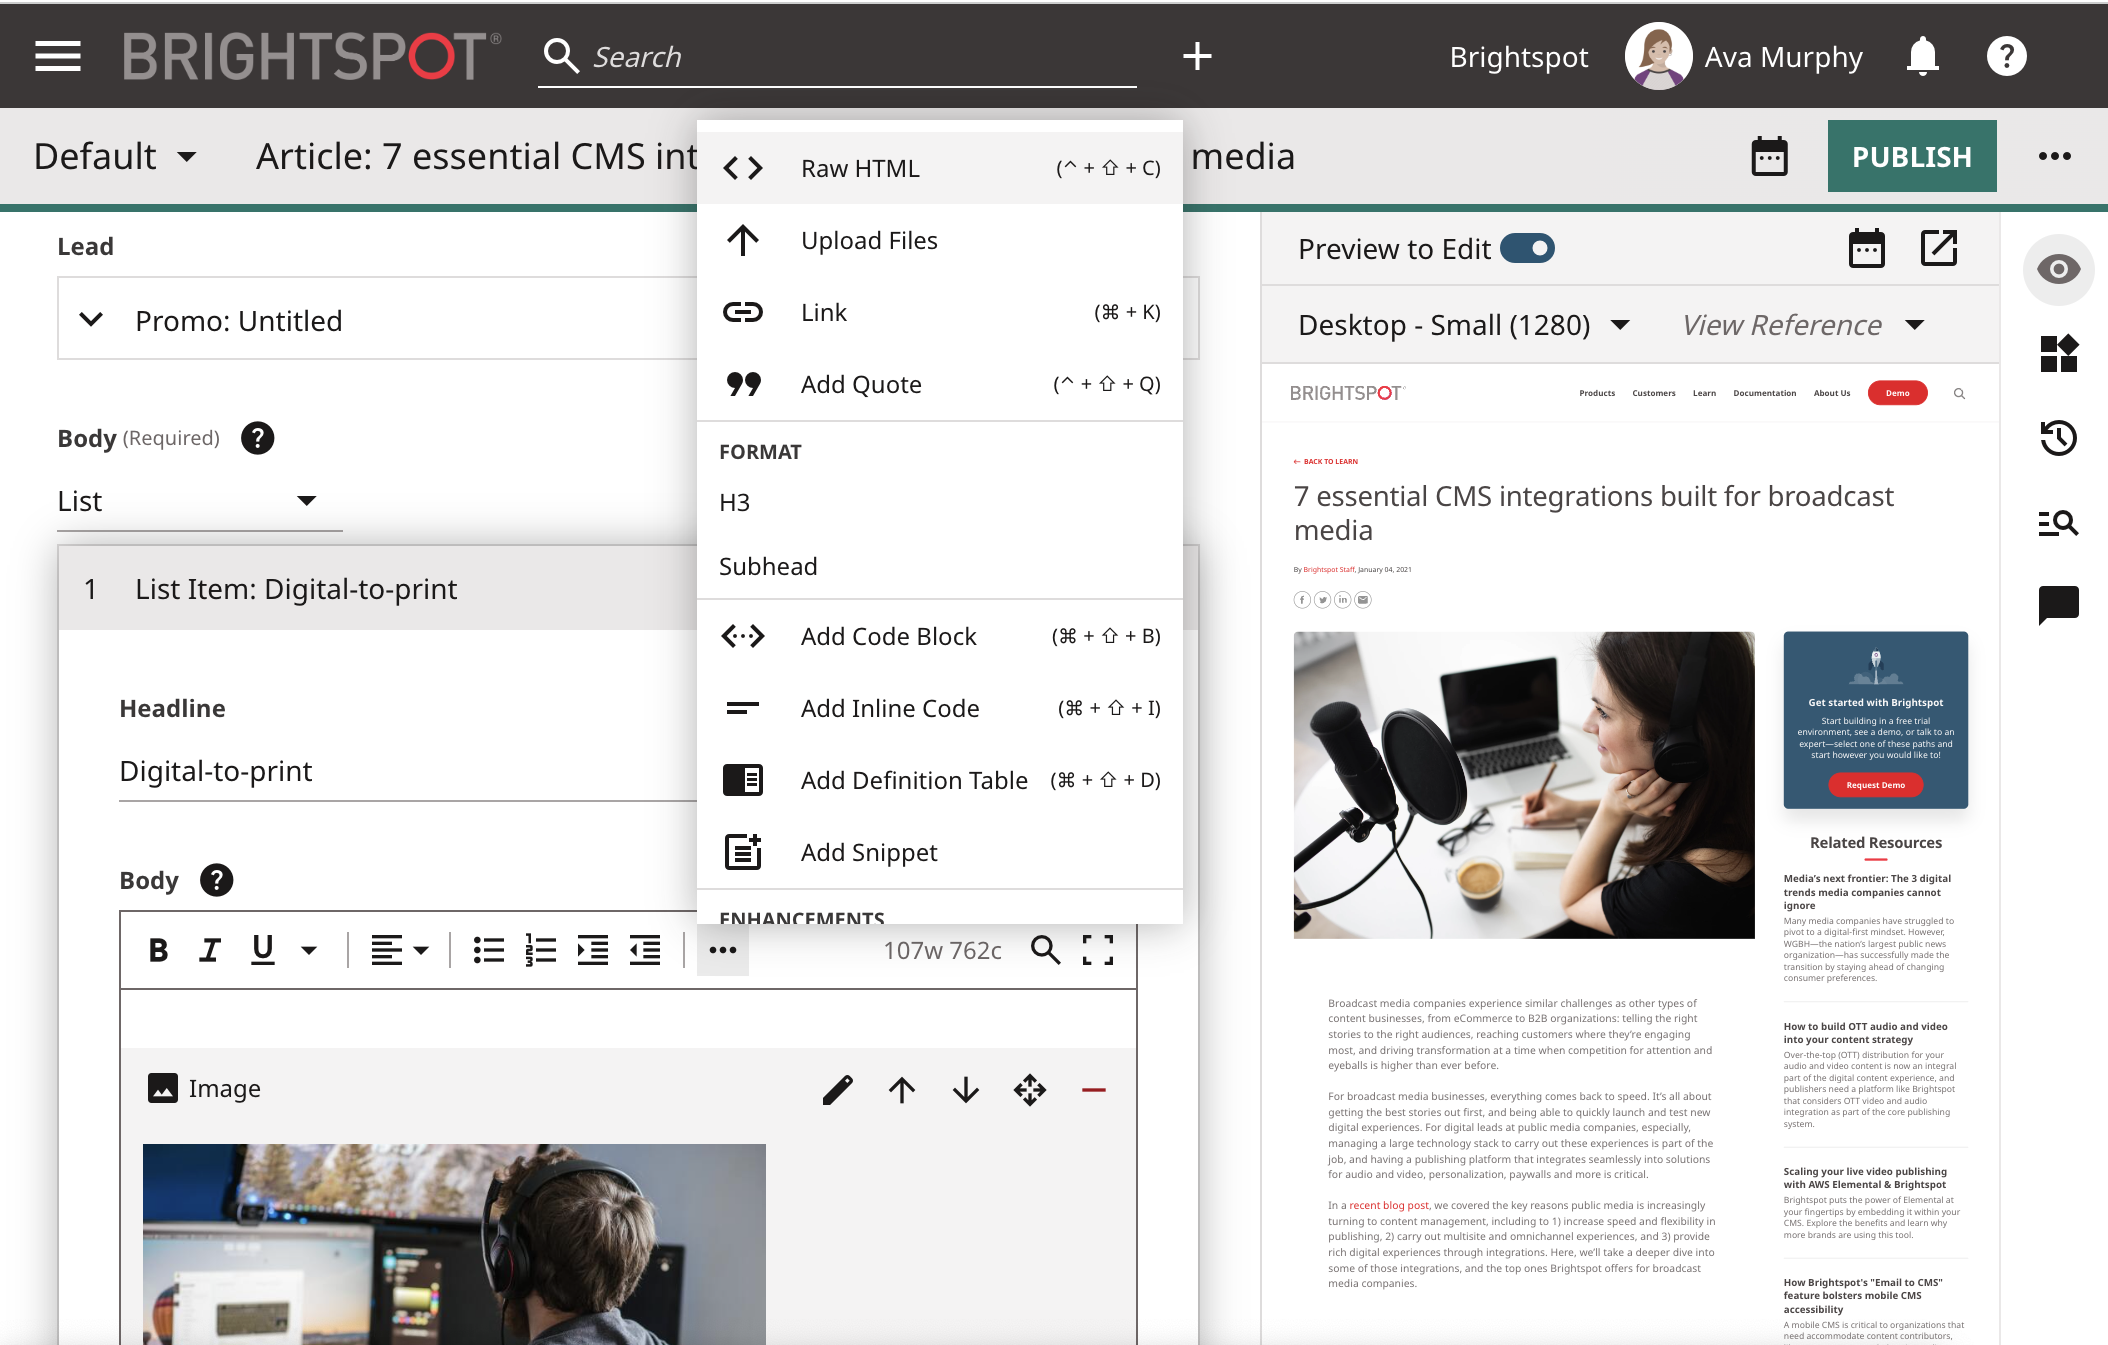Edit the Image enhancement with pencil
The height and width of the screenshot is (1345, 2108).
click(837, 1089)
